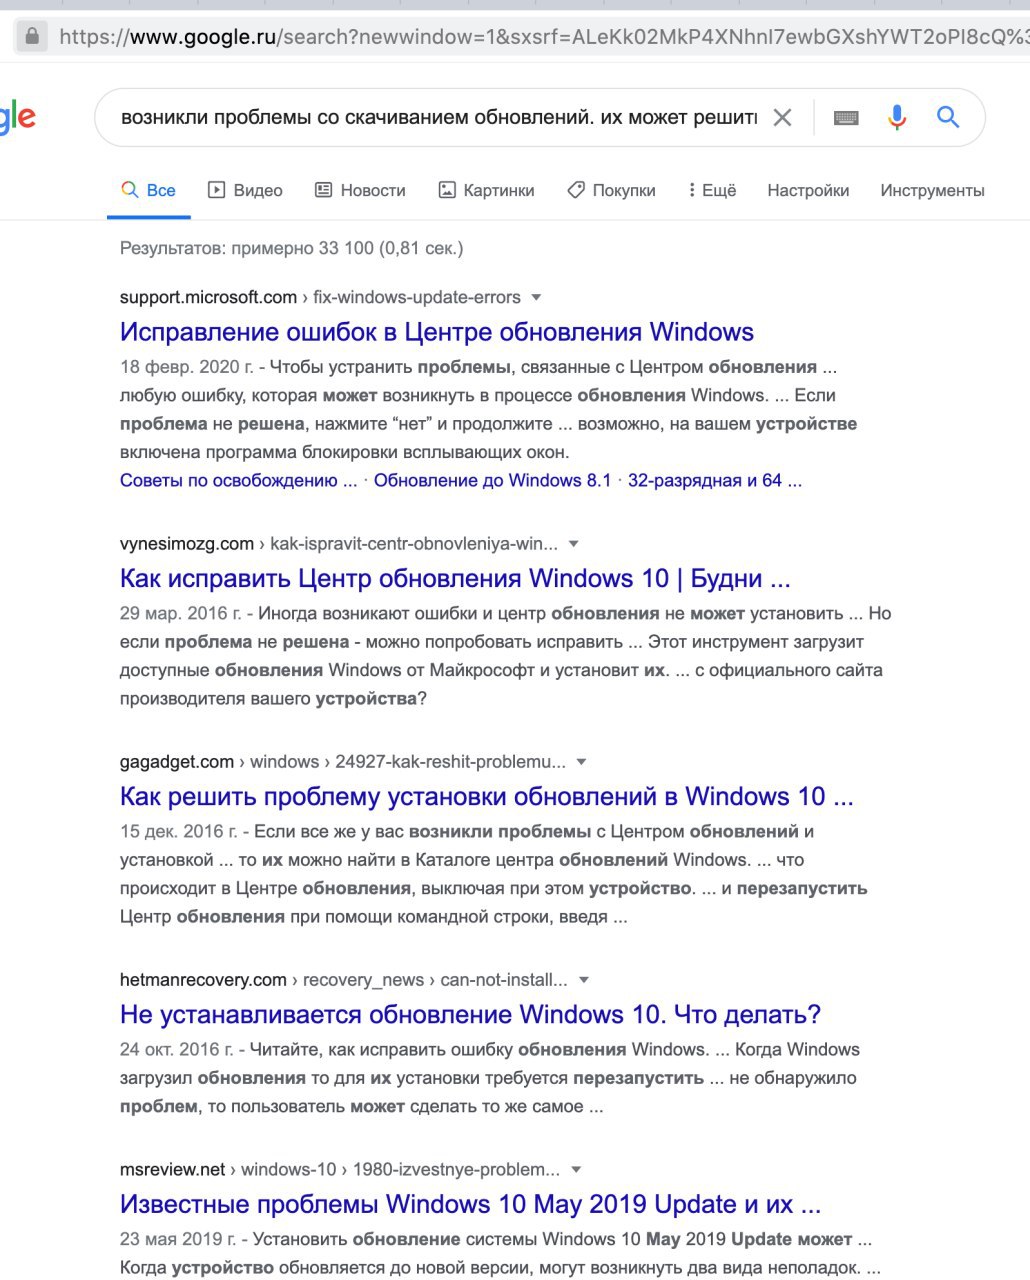1030x1280 pixels.
Task: Click the 24 окт. 2016 г. date
Action: click(177, 1049)
